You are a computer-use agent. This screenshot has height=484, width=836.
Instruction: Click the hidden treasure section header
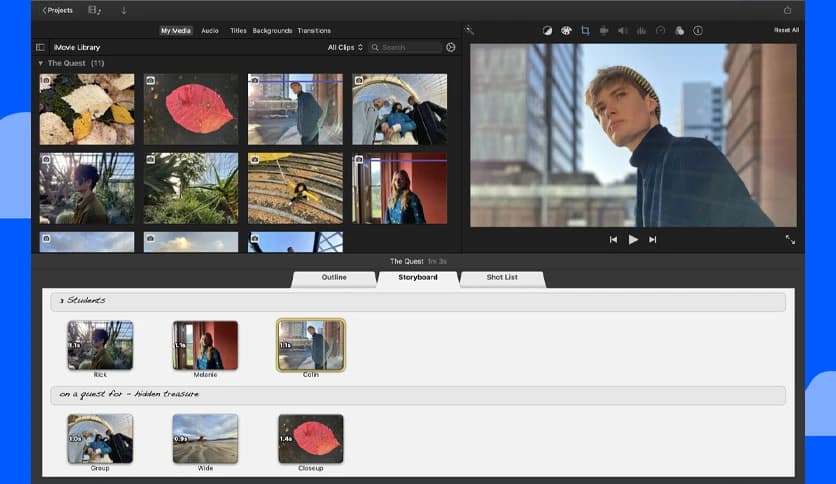click(418, 395)
